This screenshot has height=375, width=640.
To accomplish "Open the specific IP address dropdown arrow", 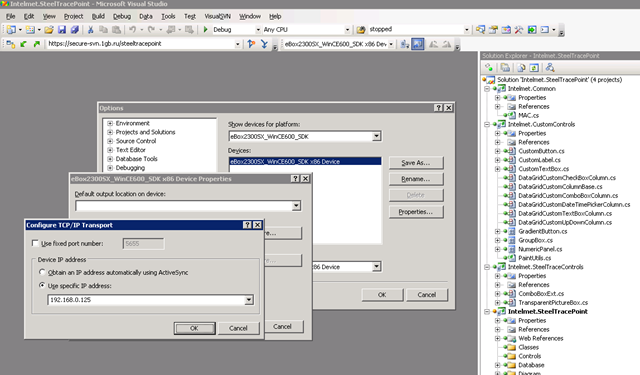I will [249, 300].
